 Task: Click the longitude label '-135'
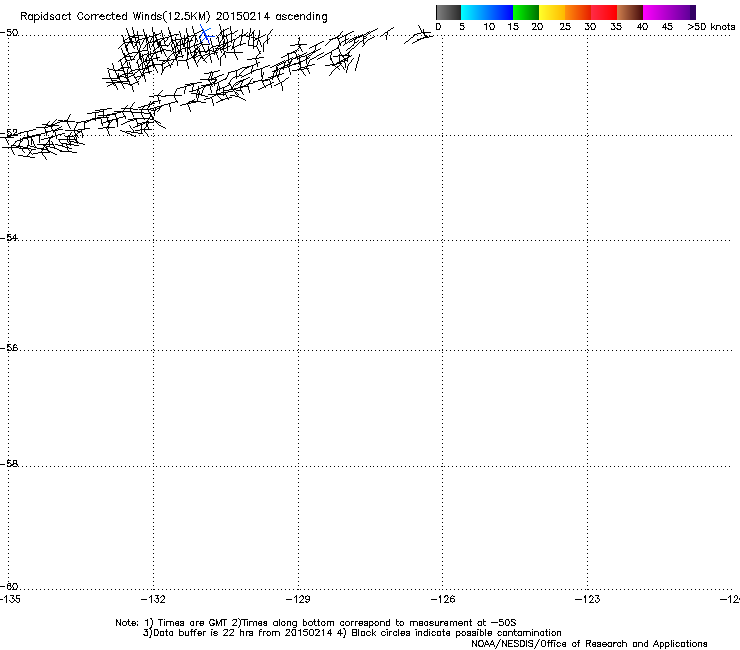pyautogui.click(x=10, y=599)
